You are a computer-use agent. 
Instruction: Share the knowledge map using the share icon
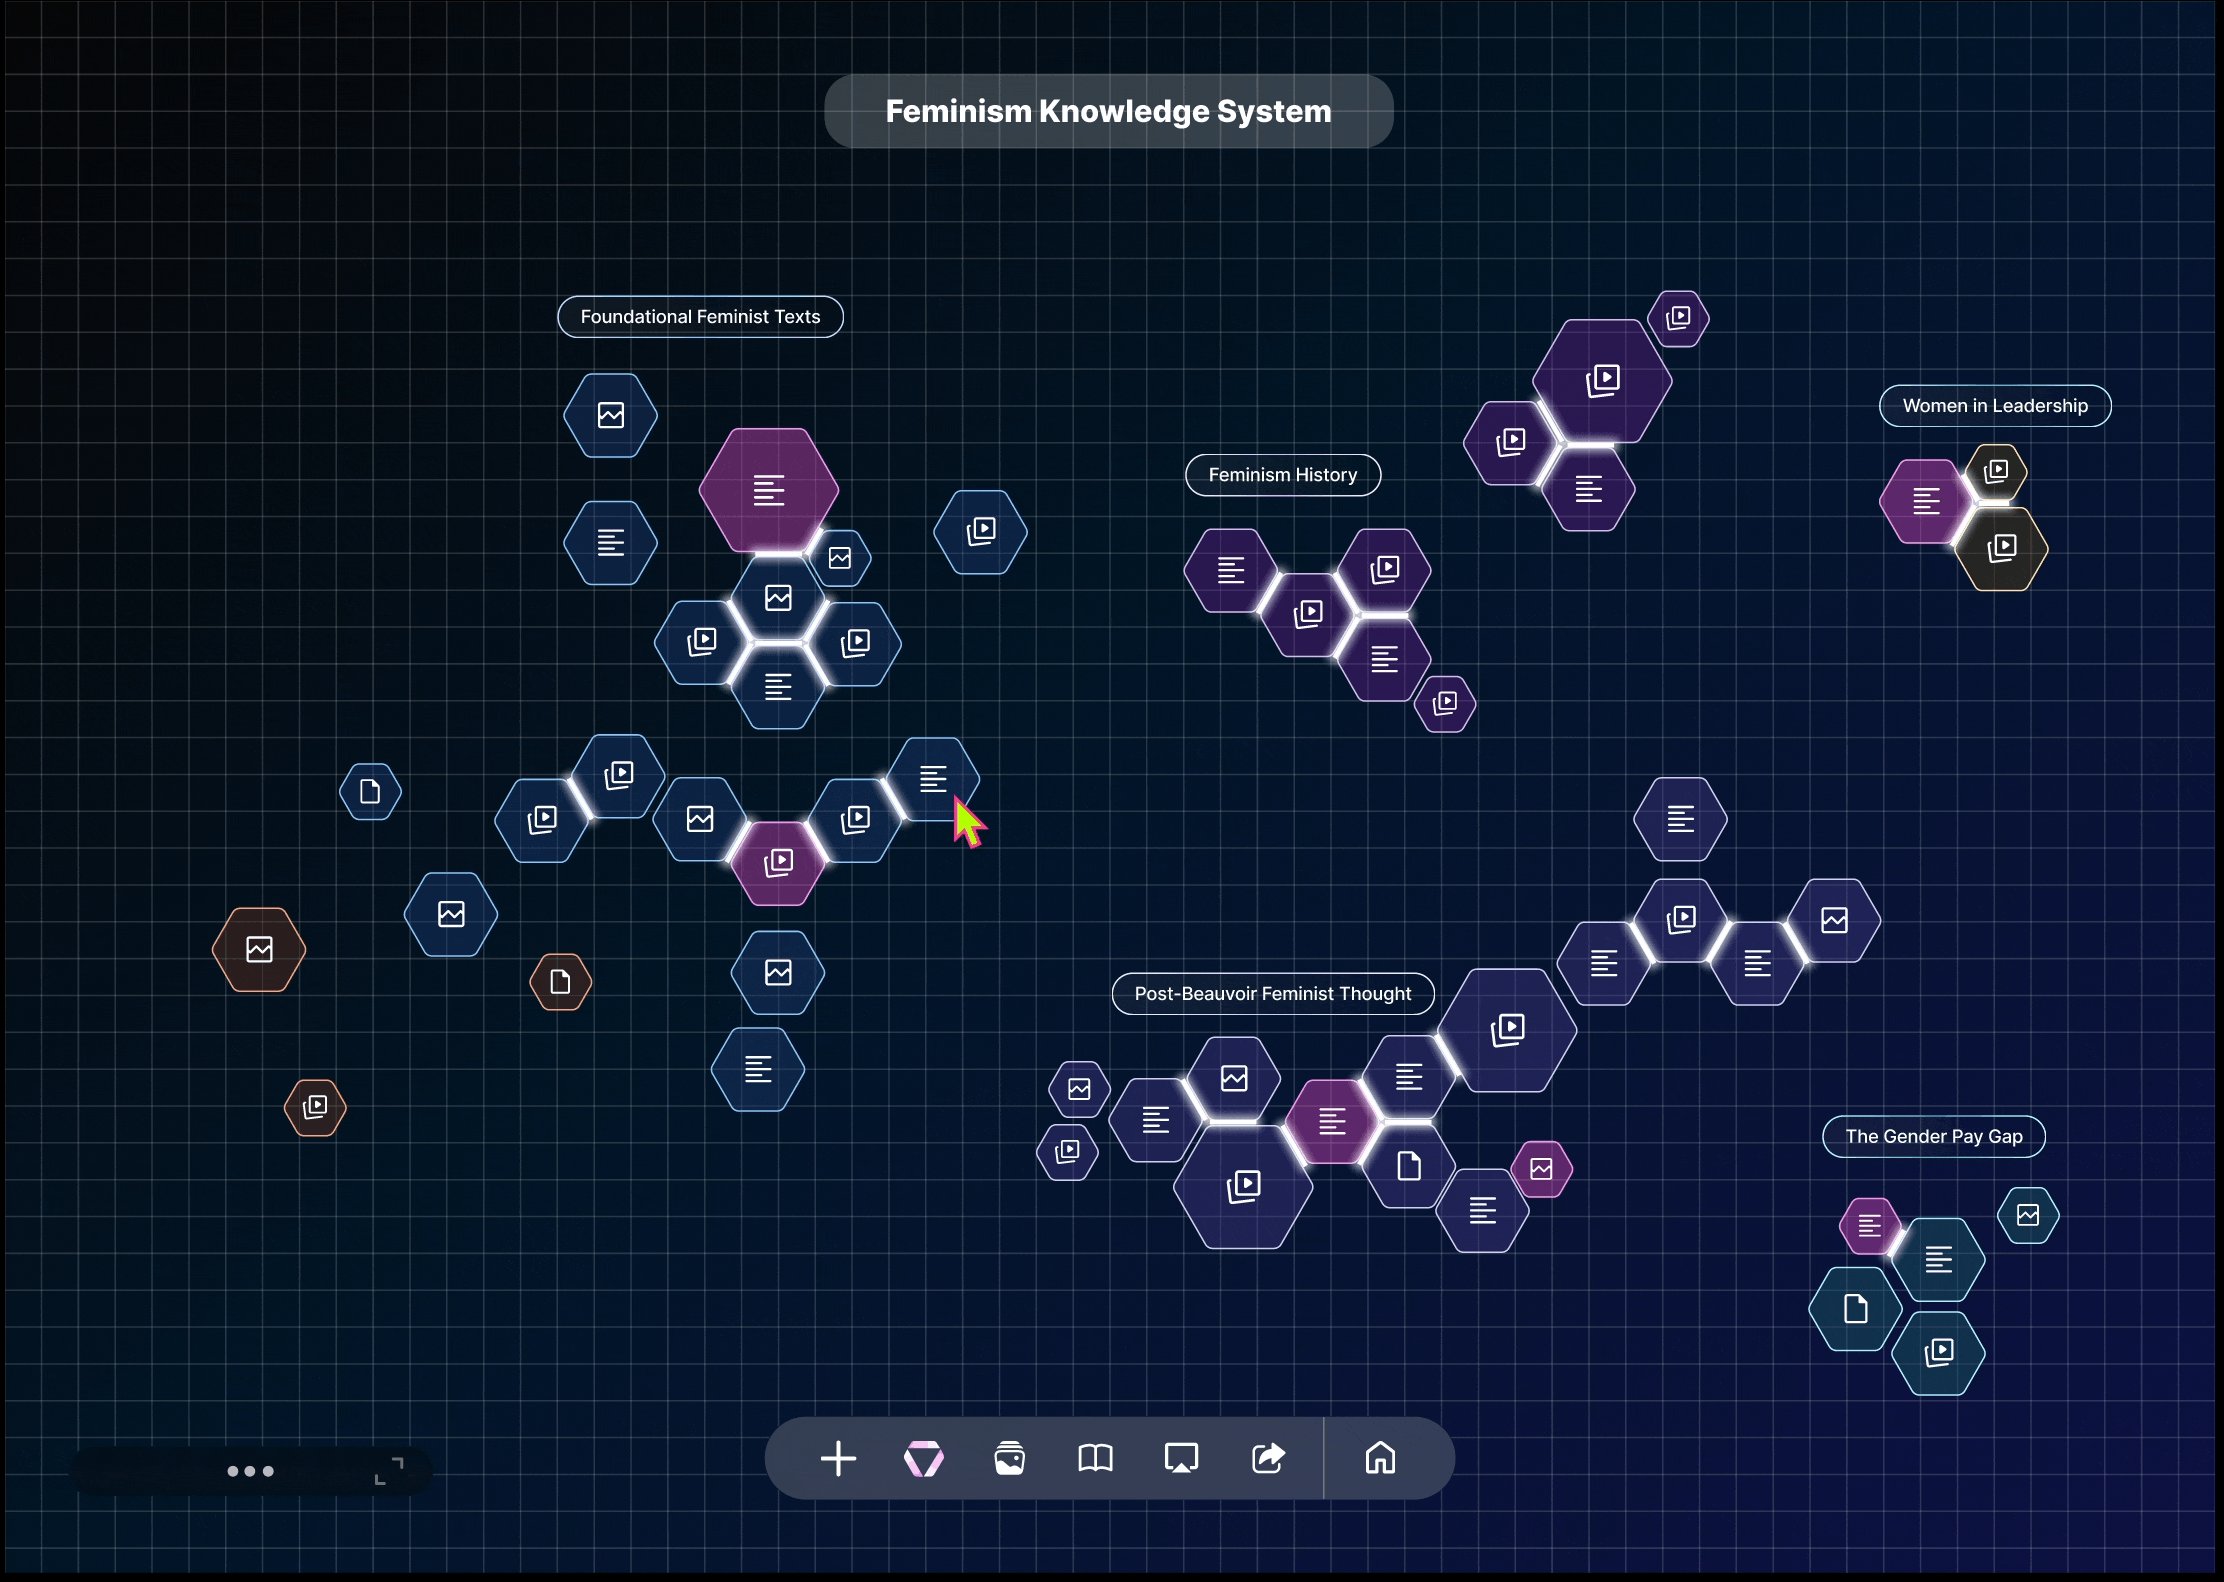point(1267,1459)
